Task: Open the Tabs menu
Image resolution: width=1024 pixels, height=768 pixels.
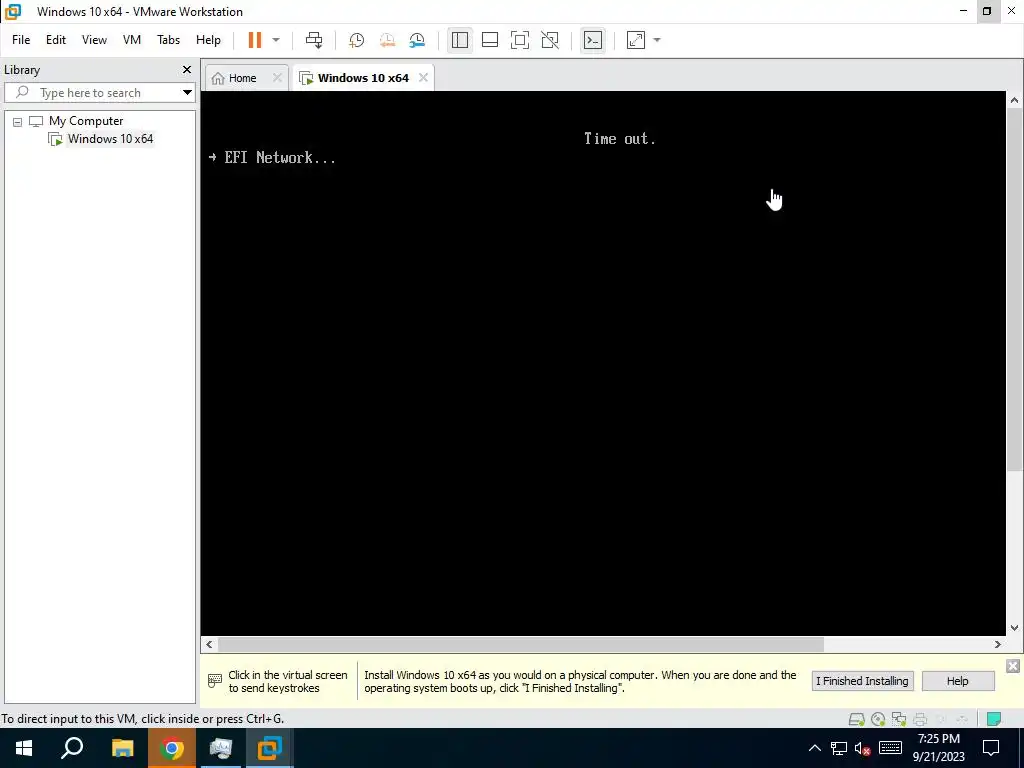Action: [168, 40]
